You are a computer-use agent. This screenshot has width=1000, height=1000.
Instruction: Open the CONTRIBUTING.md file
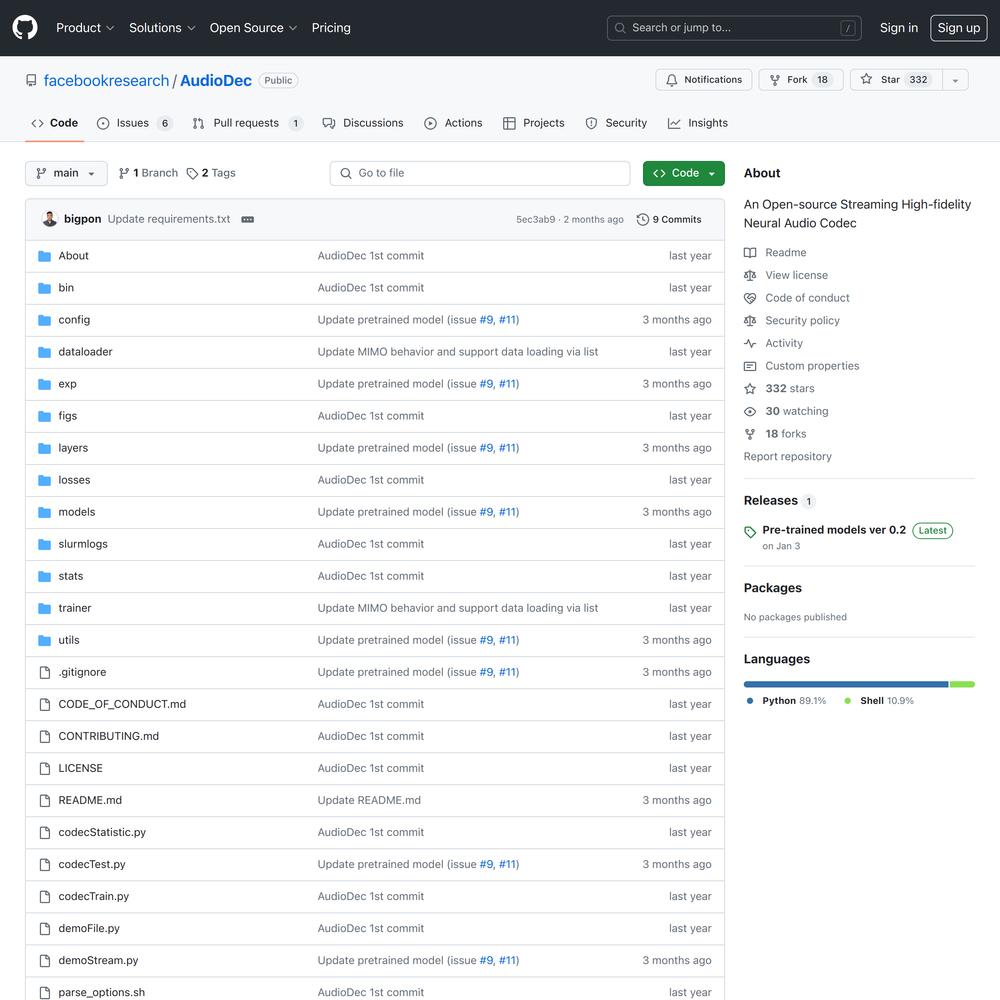(108, 737)
